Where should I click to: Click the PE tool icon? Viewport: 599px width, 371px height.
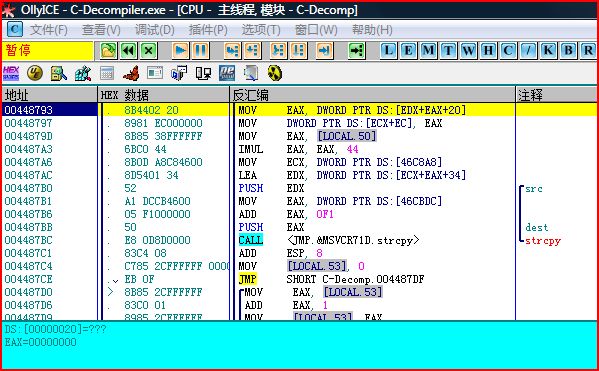point(227,73)
